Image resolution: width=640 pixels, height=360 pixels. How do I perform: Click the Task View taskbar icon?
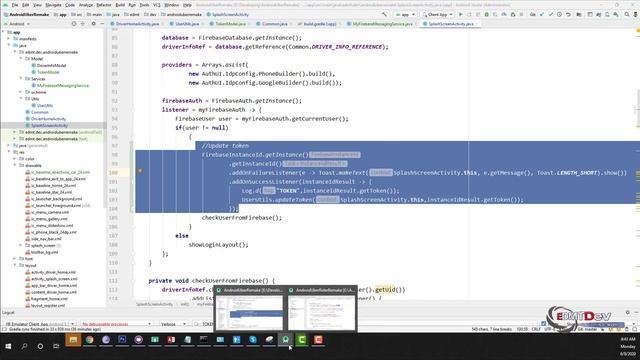56,346
